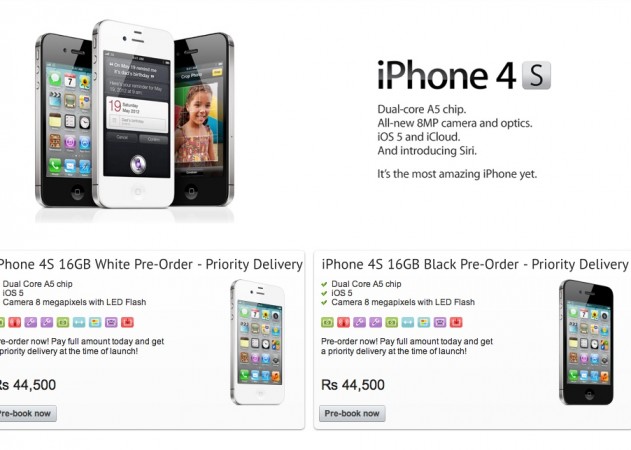Click the red download icon in White card

(127, 322)
